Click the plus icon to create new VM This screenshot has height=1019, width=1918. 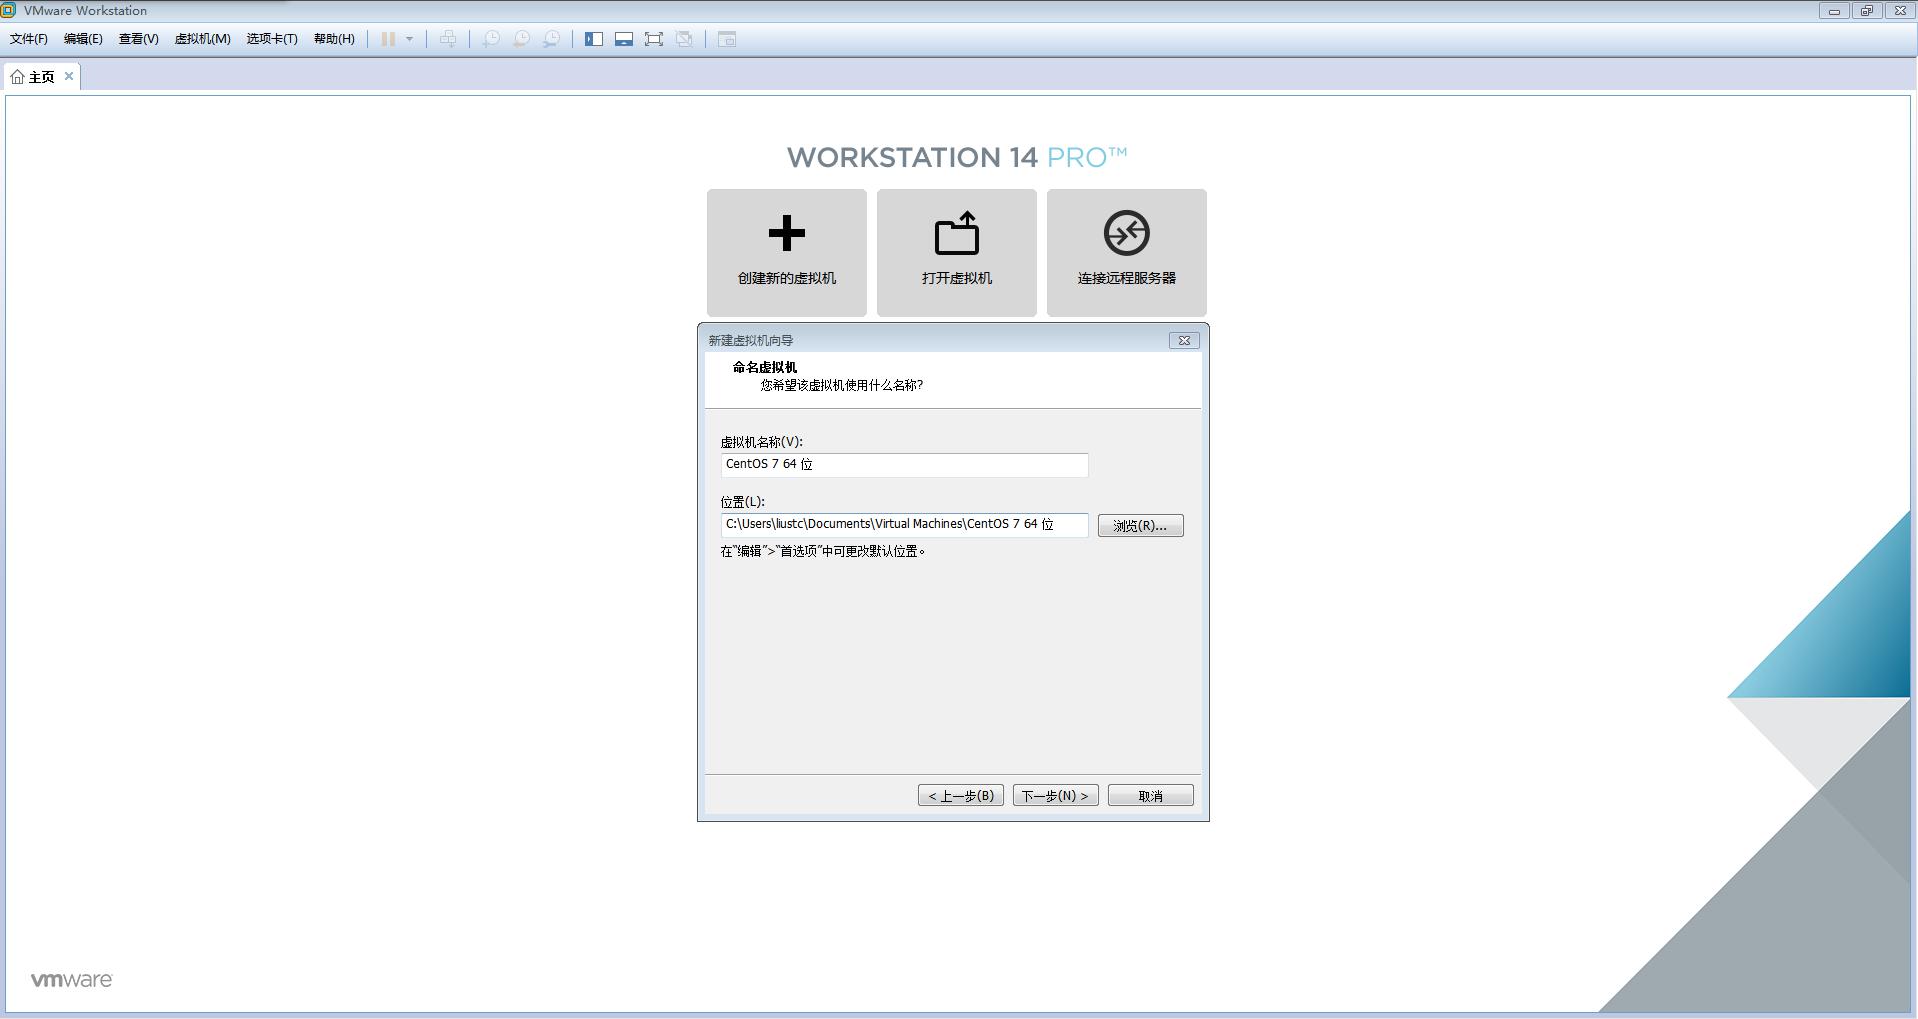[787, 233]
